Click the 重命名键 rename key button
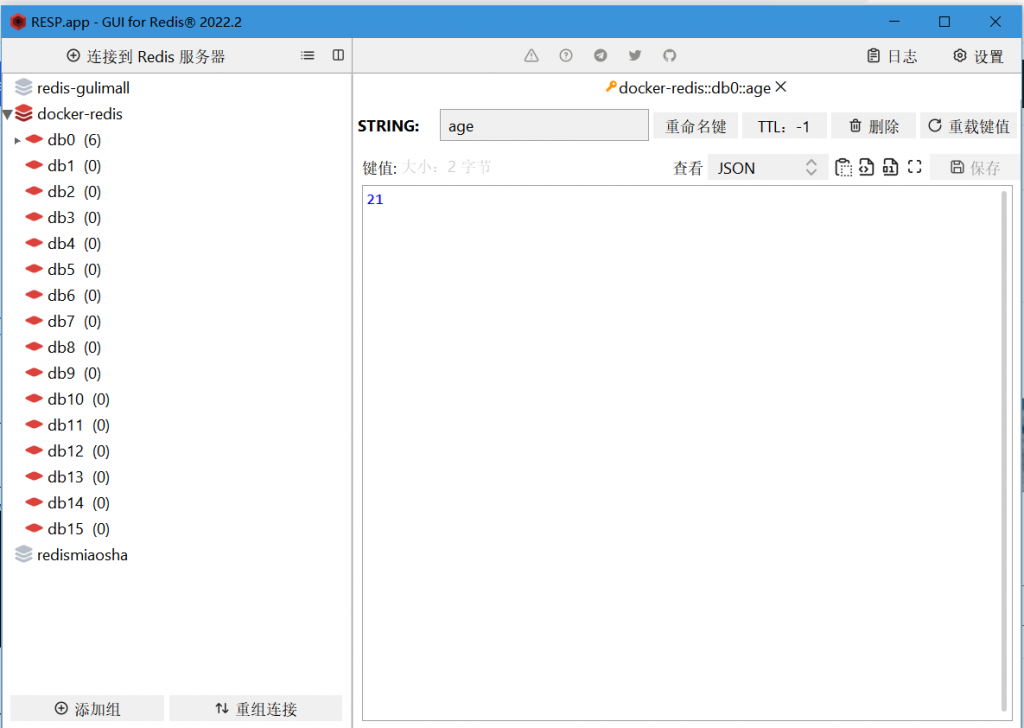The image size is (1024, 728). pyautogui.click(x=696, y=126)
